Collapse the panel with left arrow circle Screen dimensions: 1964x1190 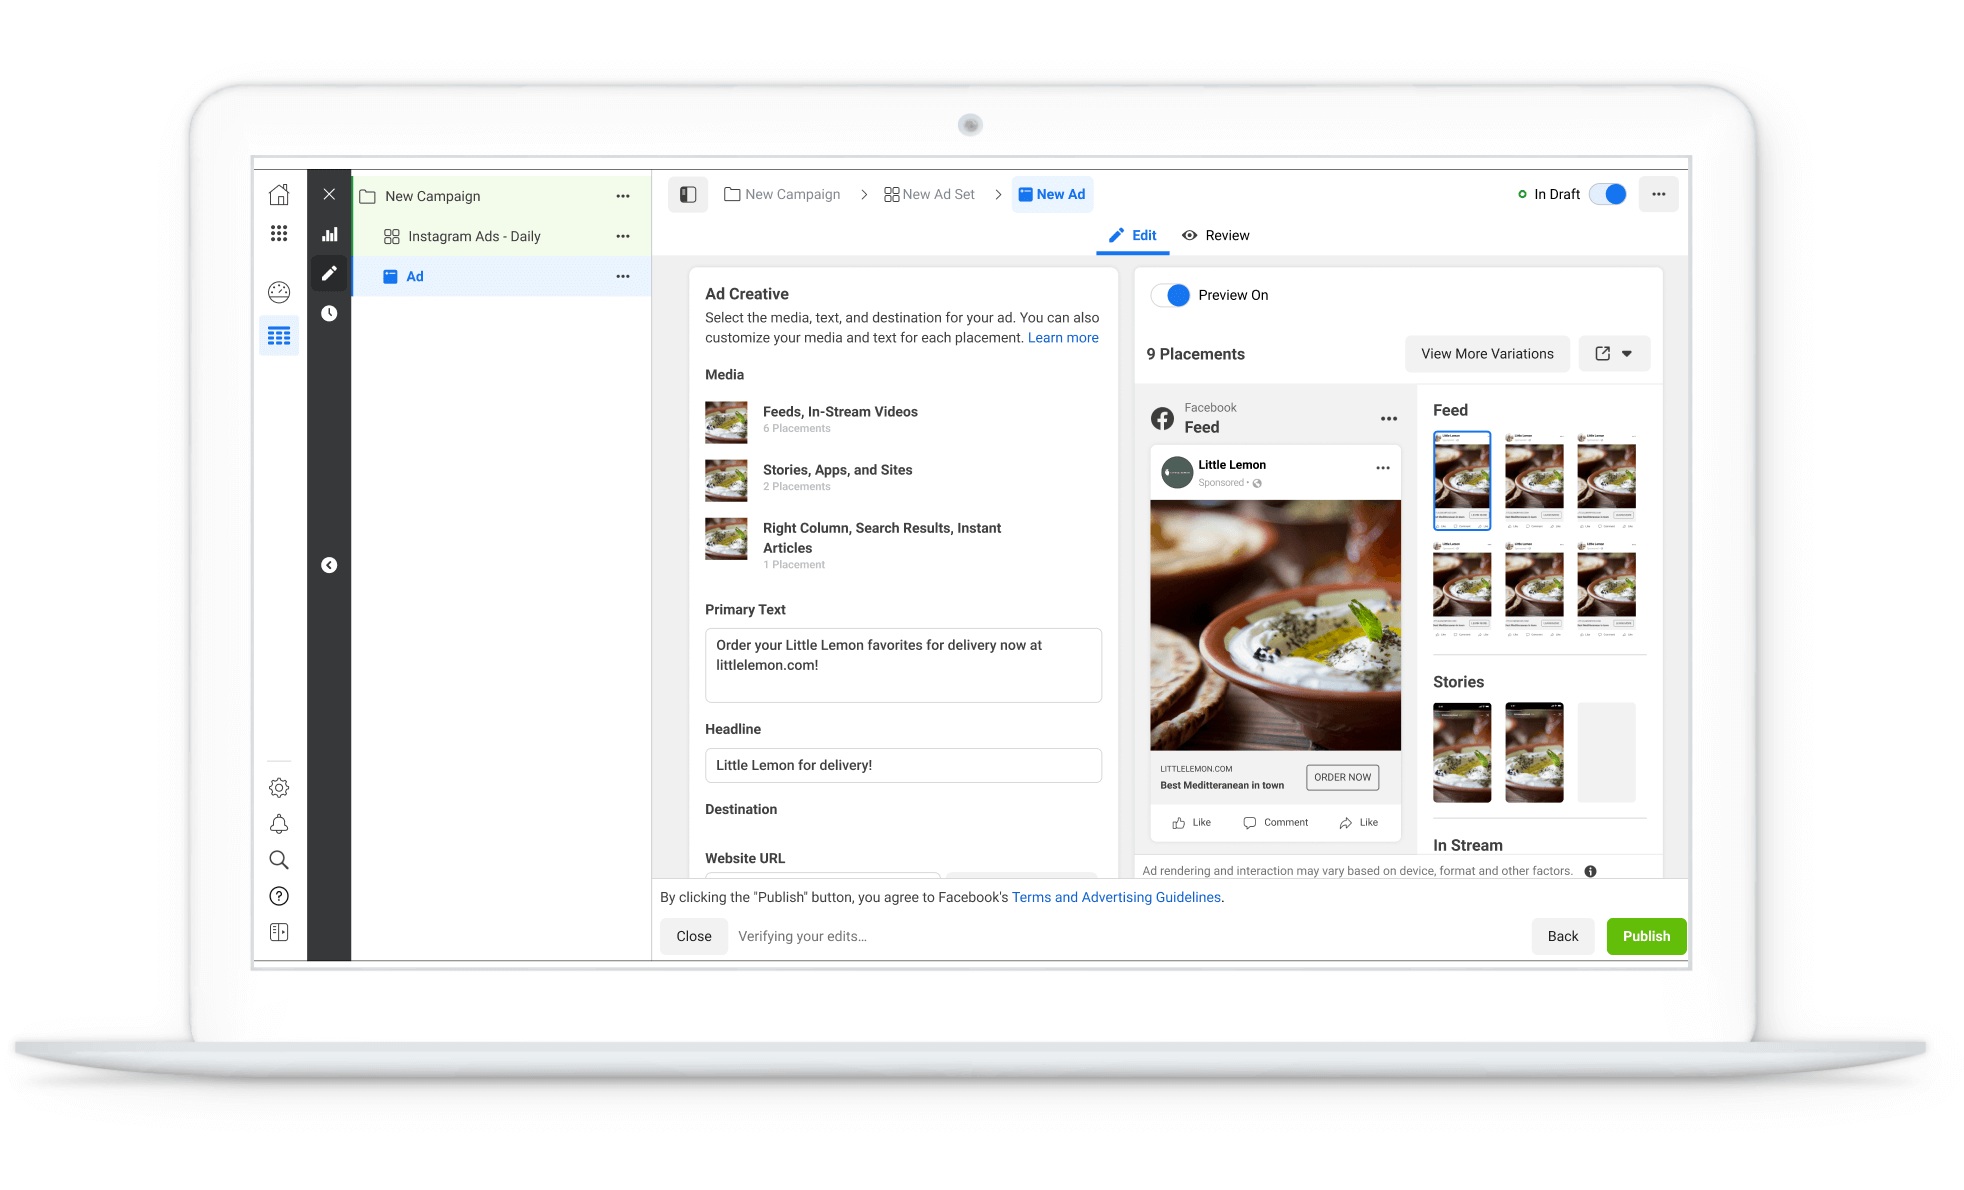[329, 565]
